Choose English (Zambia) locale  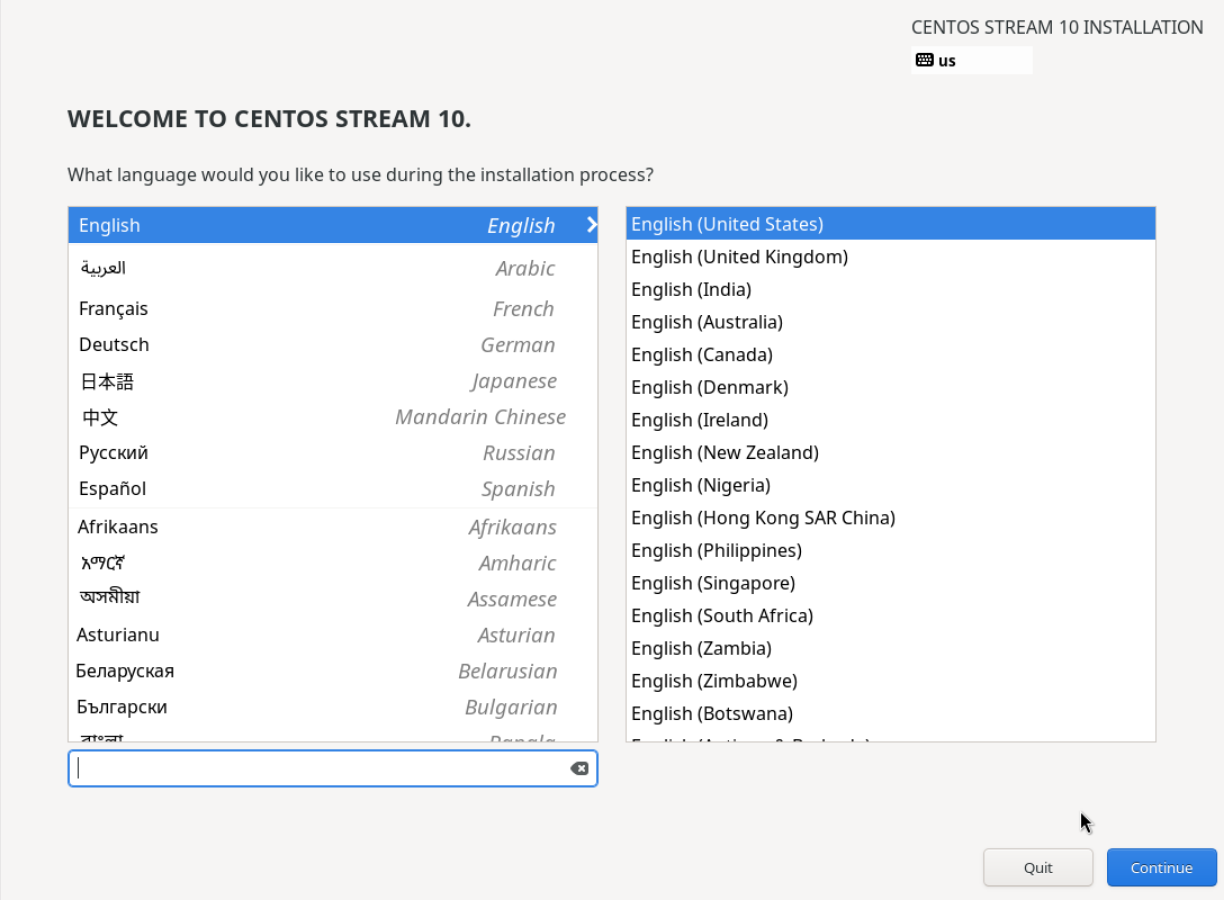pos(891,648)
